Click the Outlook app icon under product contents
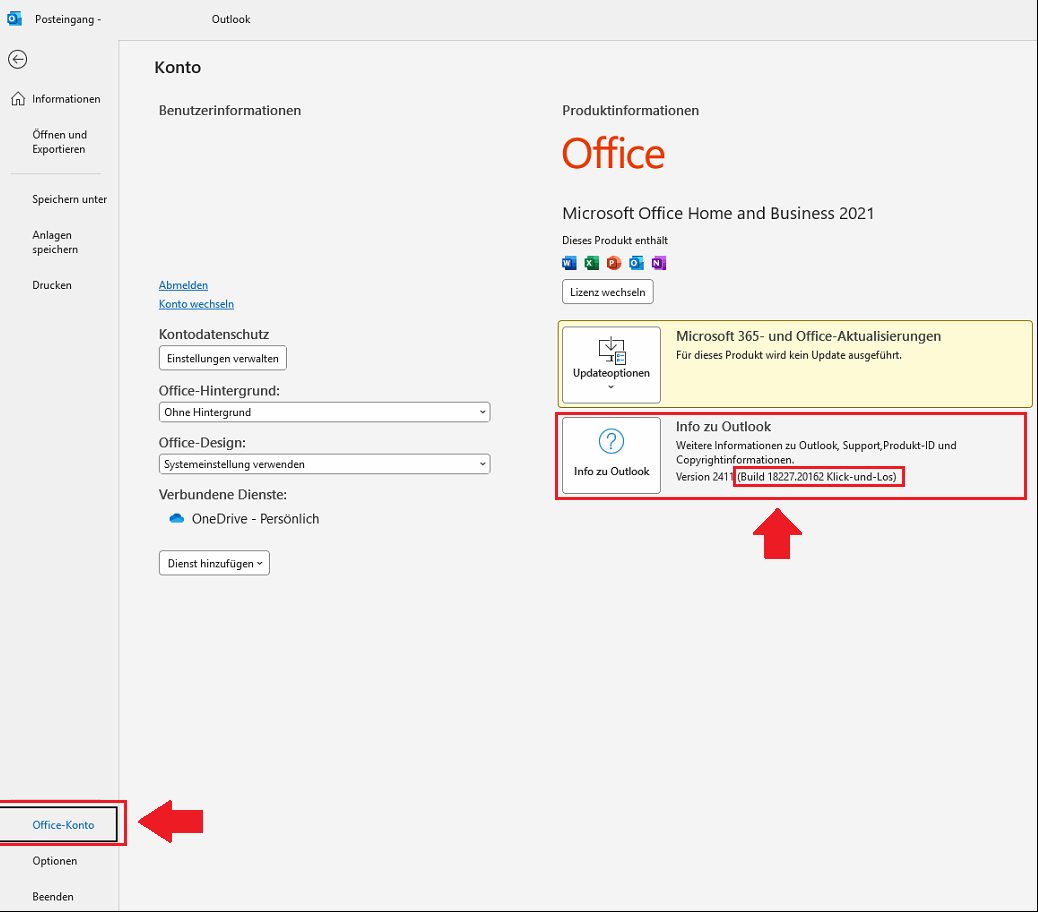The image size is (1038, 912). pyautogui.click(x=637, y=263)
